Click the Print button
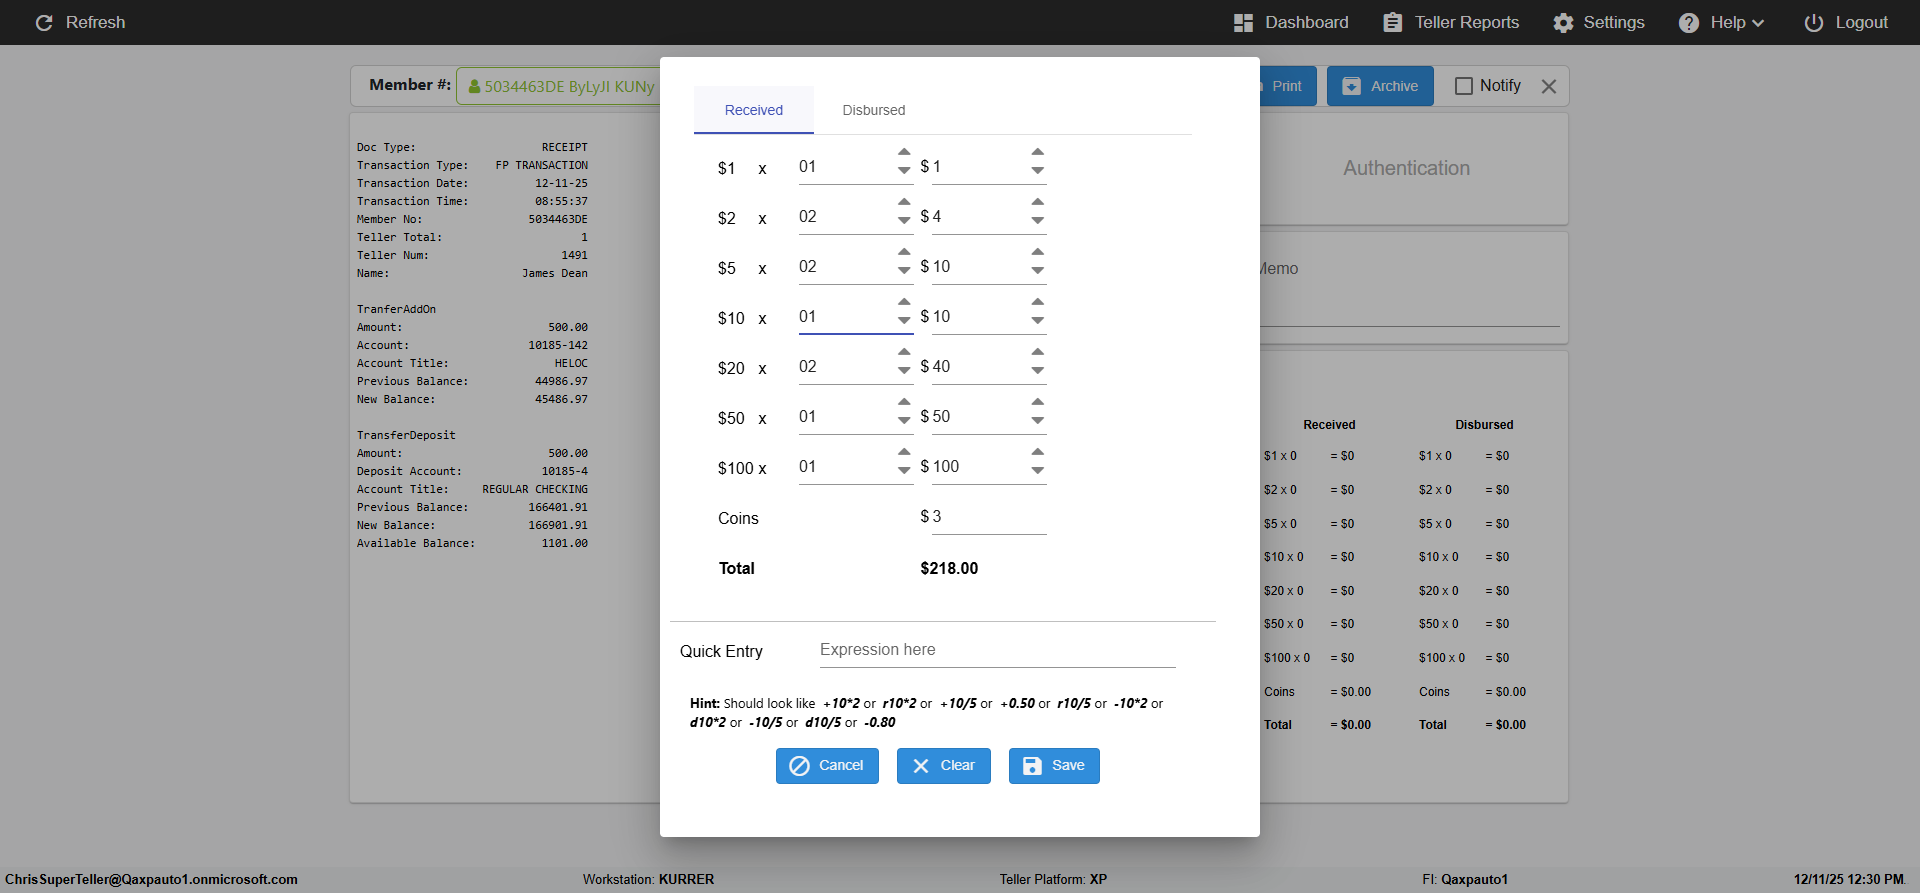 coord(1287,86)
